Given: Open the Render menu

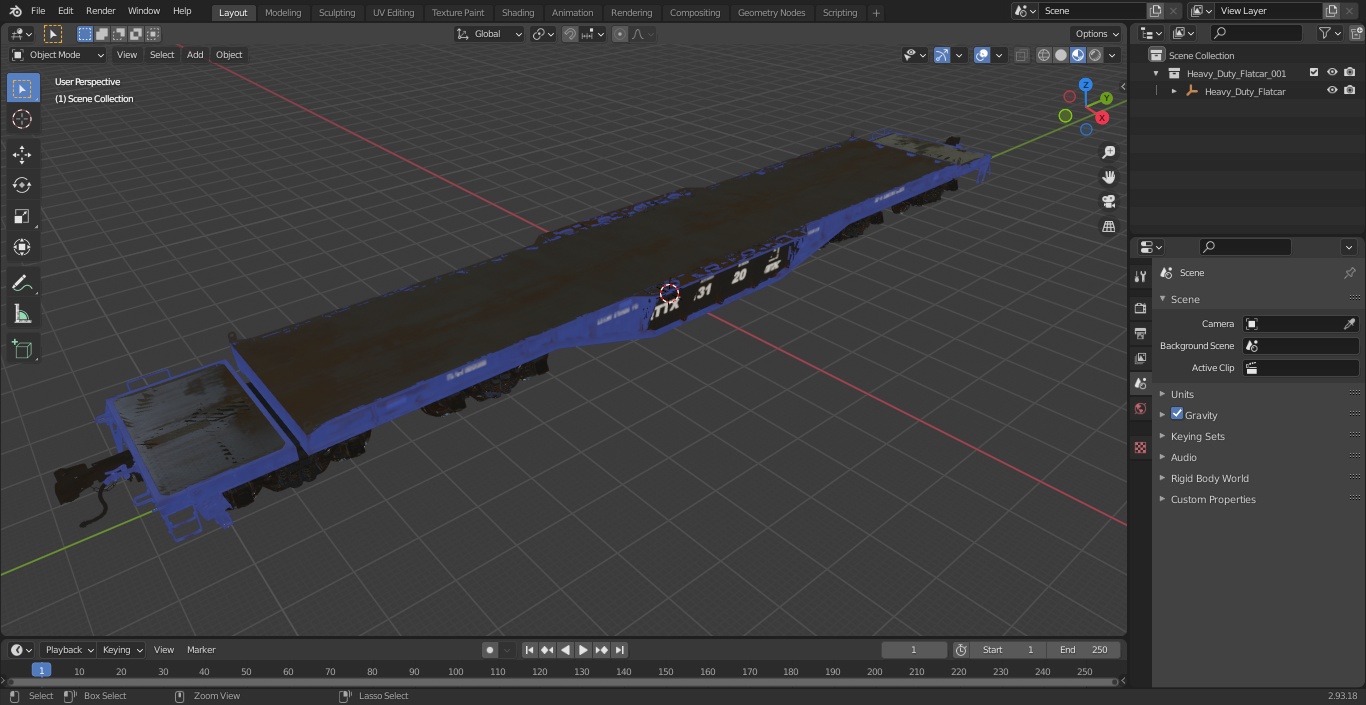Looking at the screenshot, I should (x=100, y=11).
